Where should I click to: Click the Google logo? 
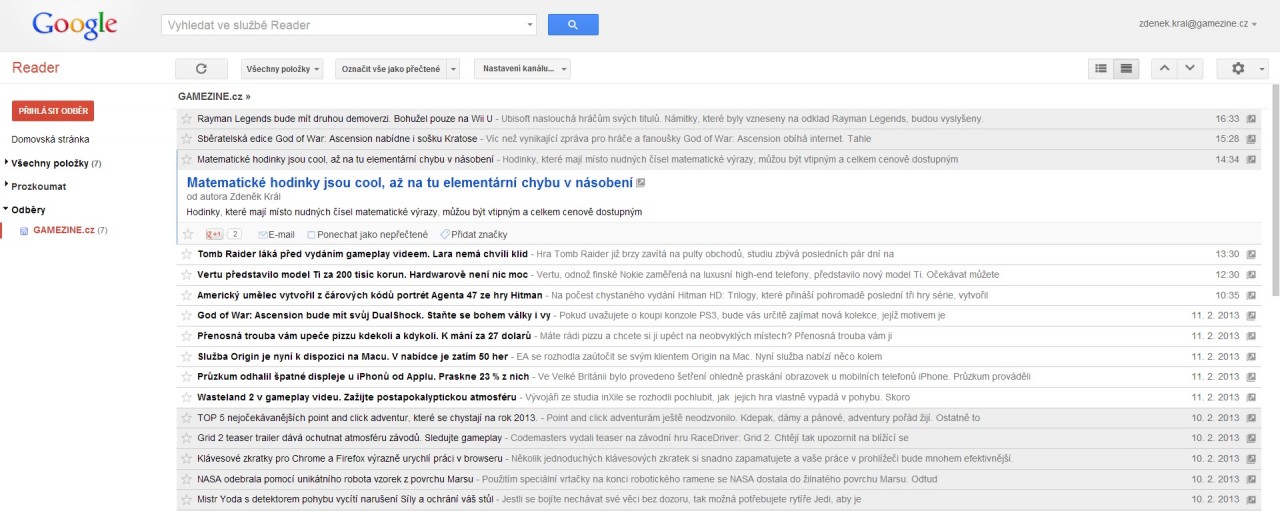point(74,24)
